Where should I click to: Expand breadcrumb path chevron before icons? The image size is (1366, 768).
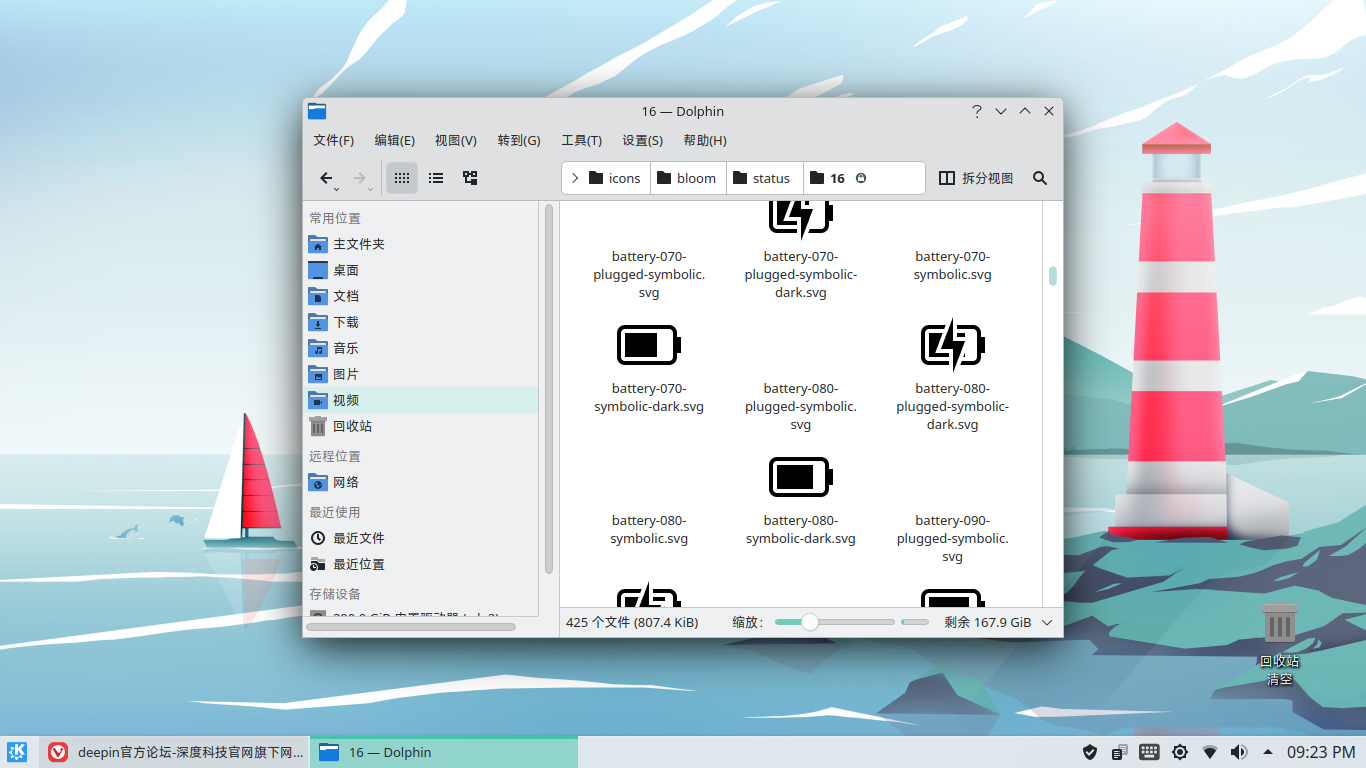tap(575, 178)
